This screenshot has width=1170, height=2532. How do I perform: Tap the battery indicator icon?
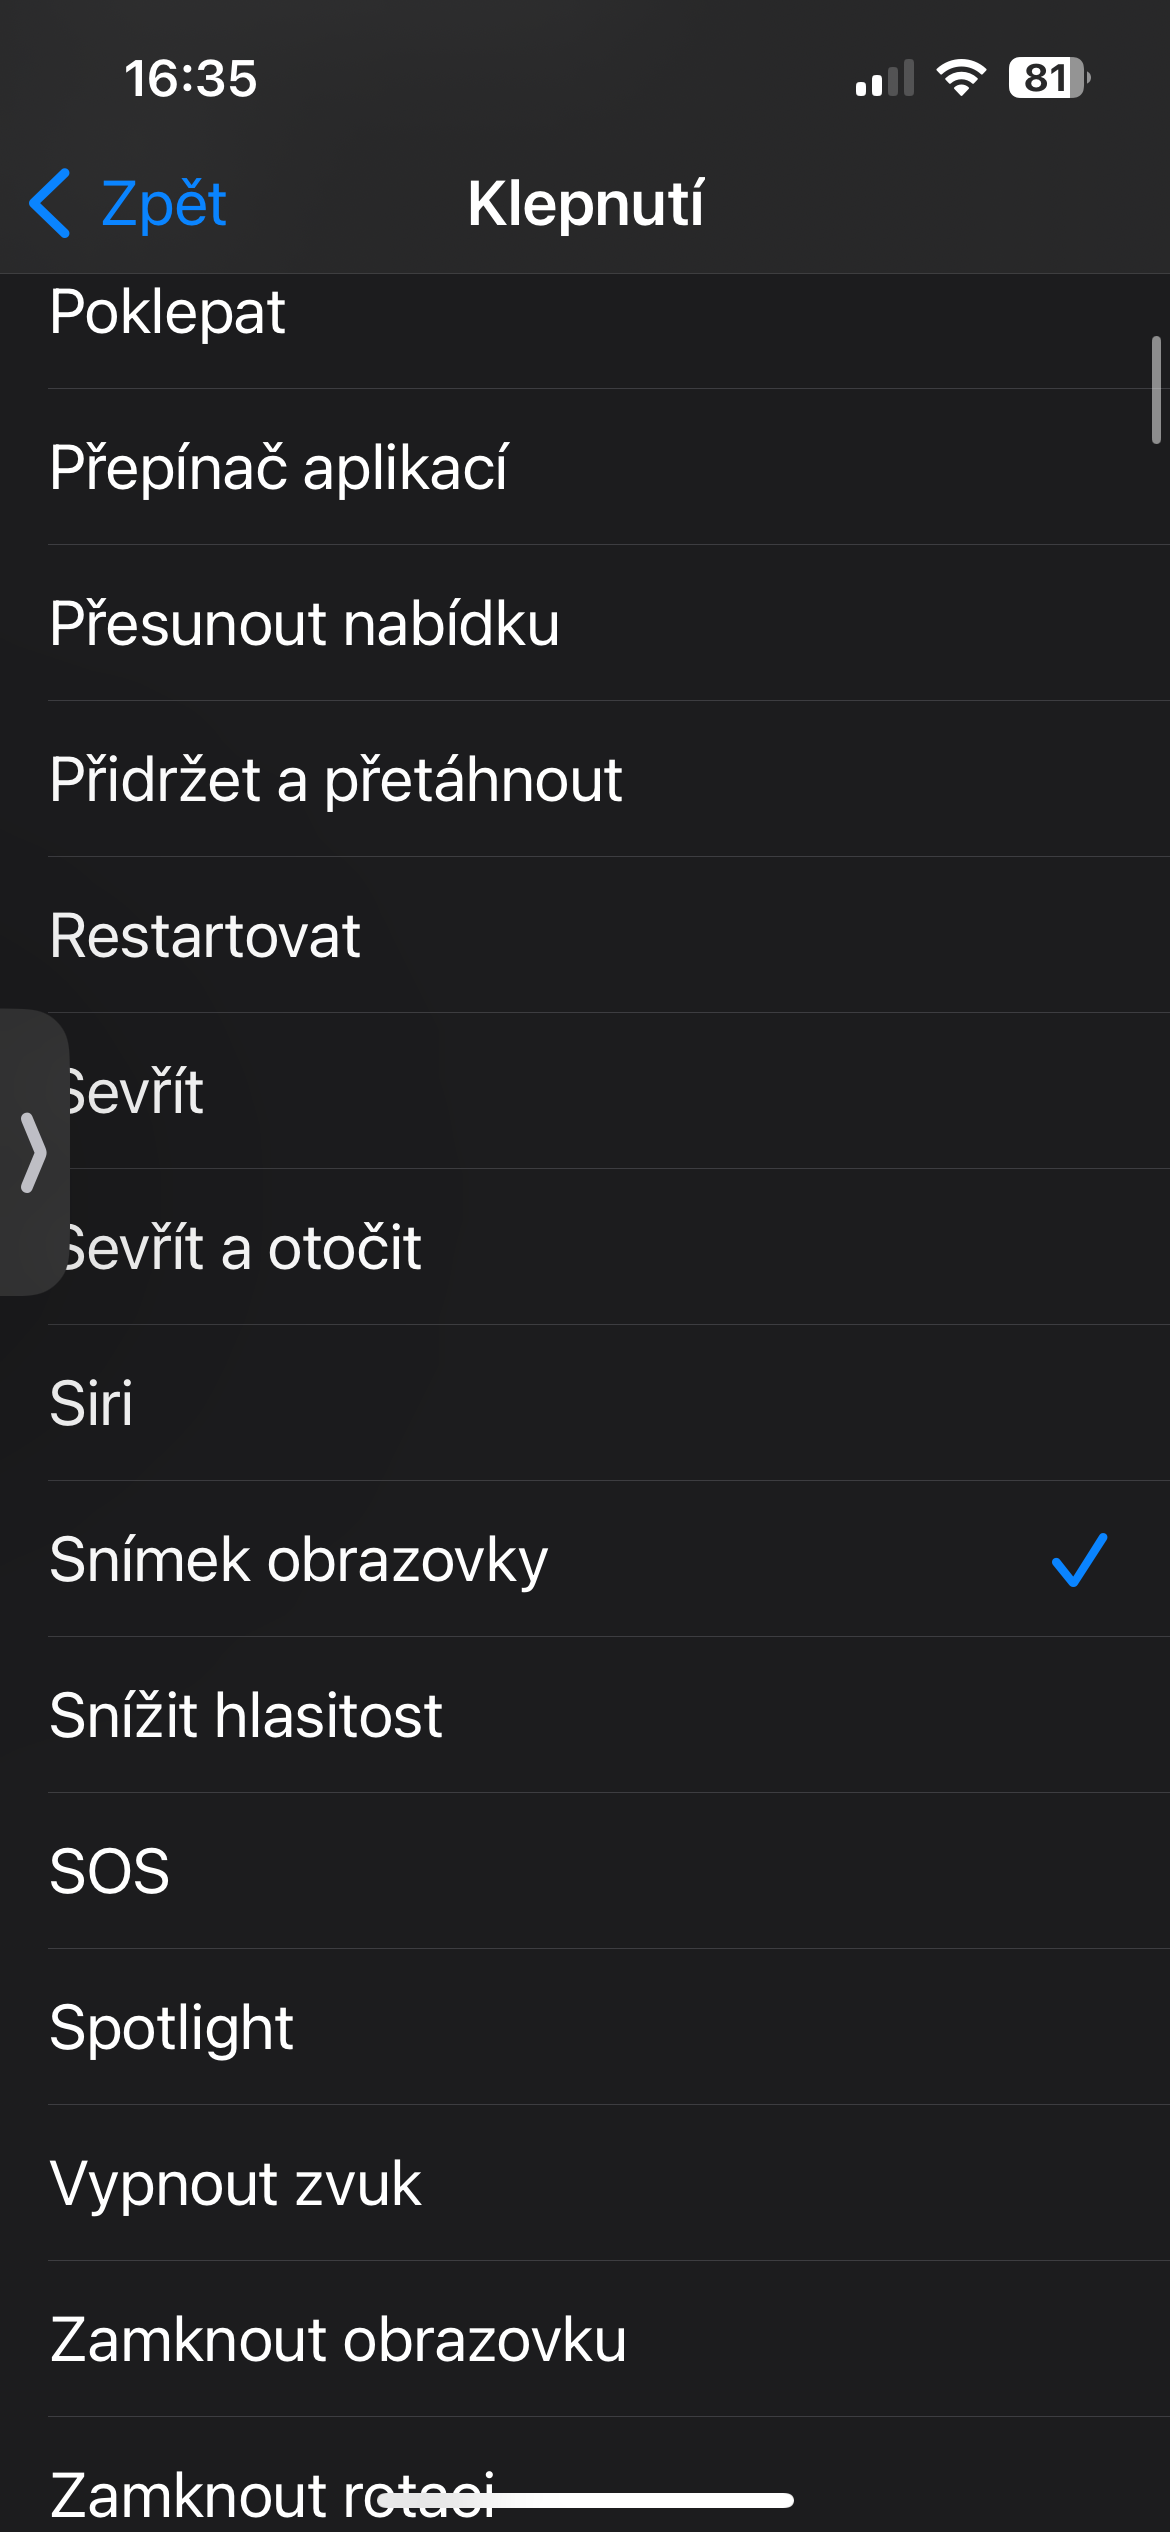pyautogui.click(x=1048, y=78)
